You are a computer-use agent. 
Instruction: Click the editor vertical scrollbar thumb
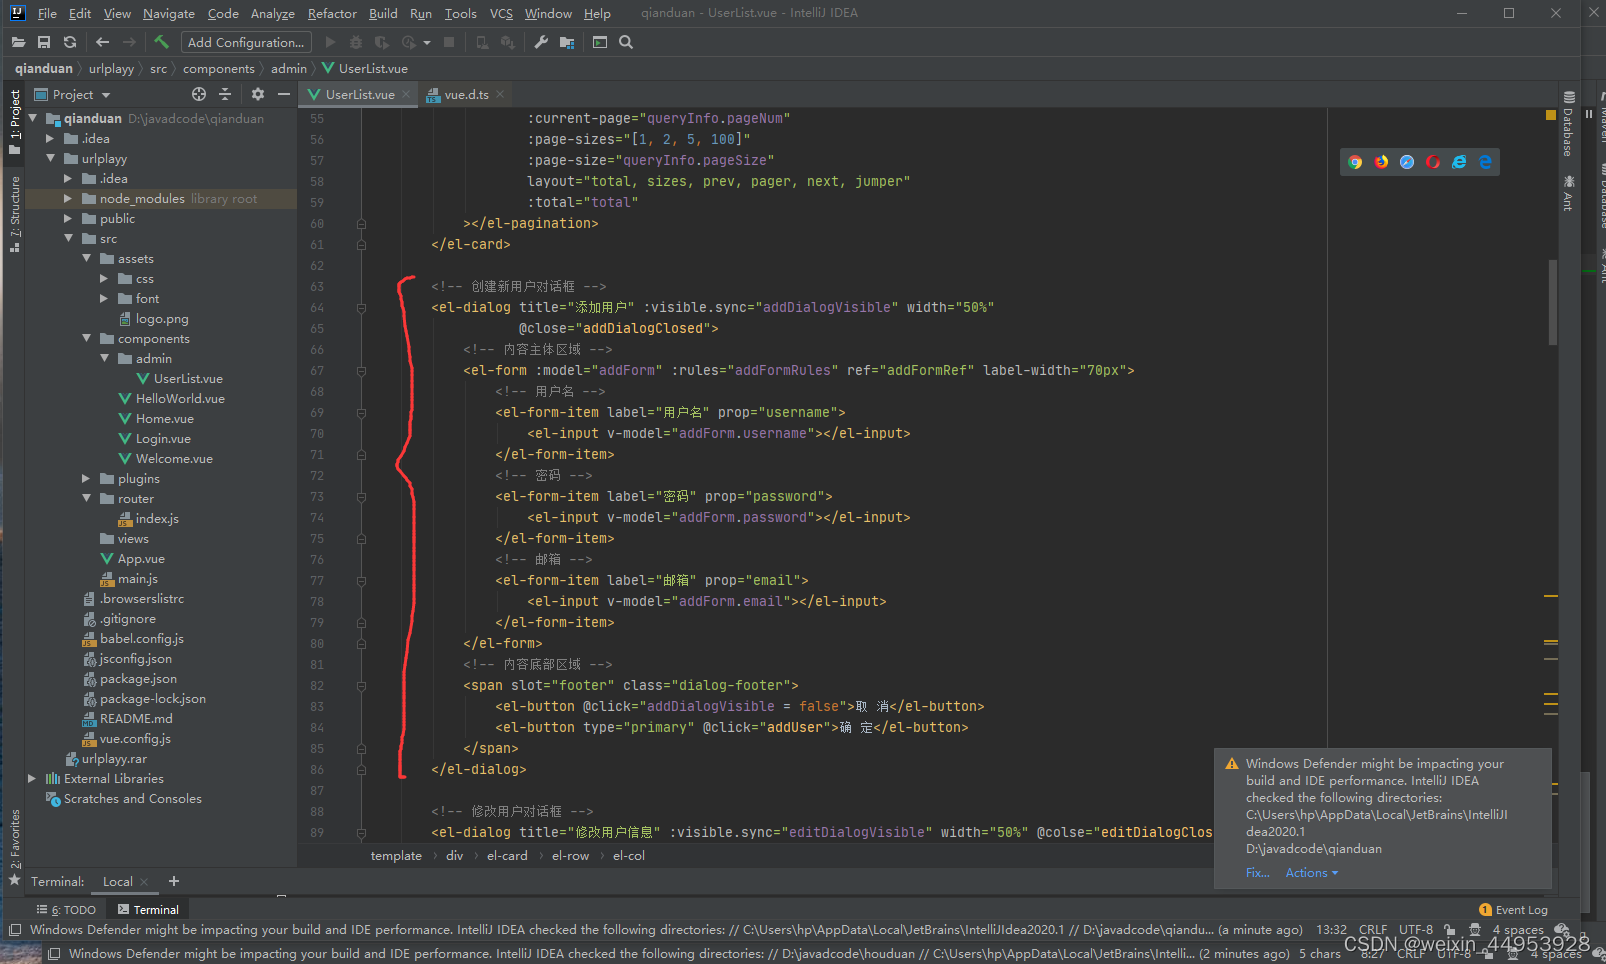click(x=1553, y=302)
